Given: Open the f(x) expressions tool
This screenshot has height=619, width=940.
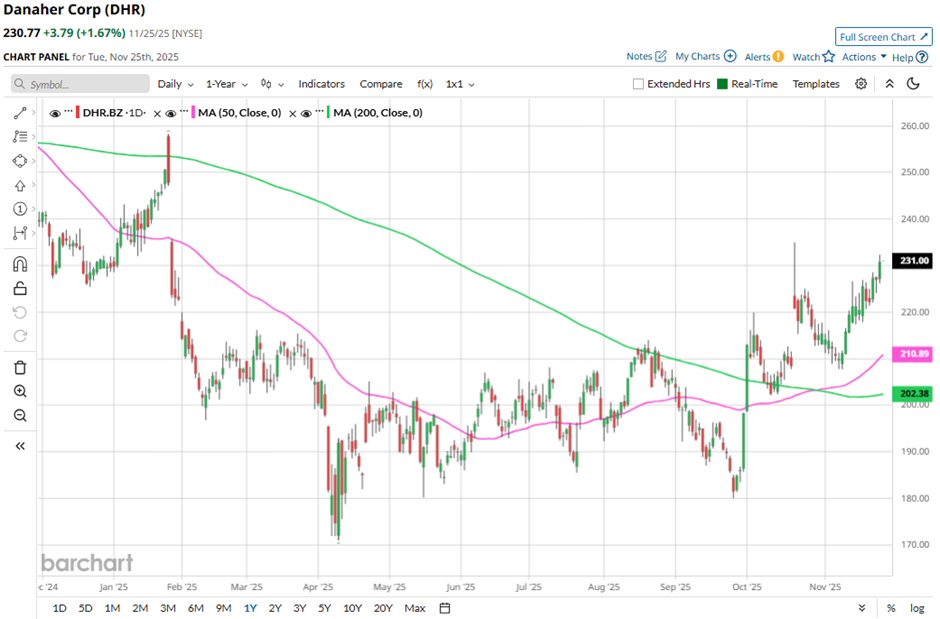Looking at the screenshot, I should [425, 84].
